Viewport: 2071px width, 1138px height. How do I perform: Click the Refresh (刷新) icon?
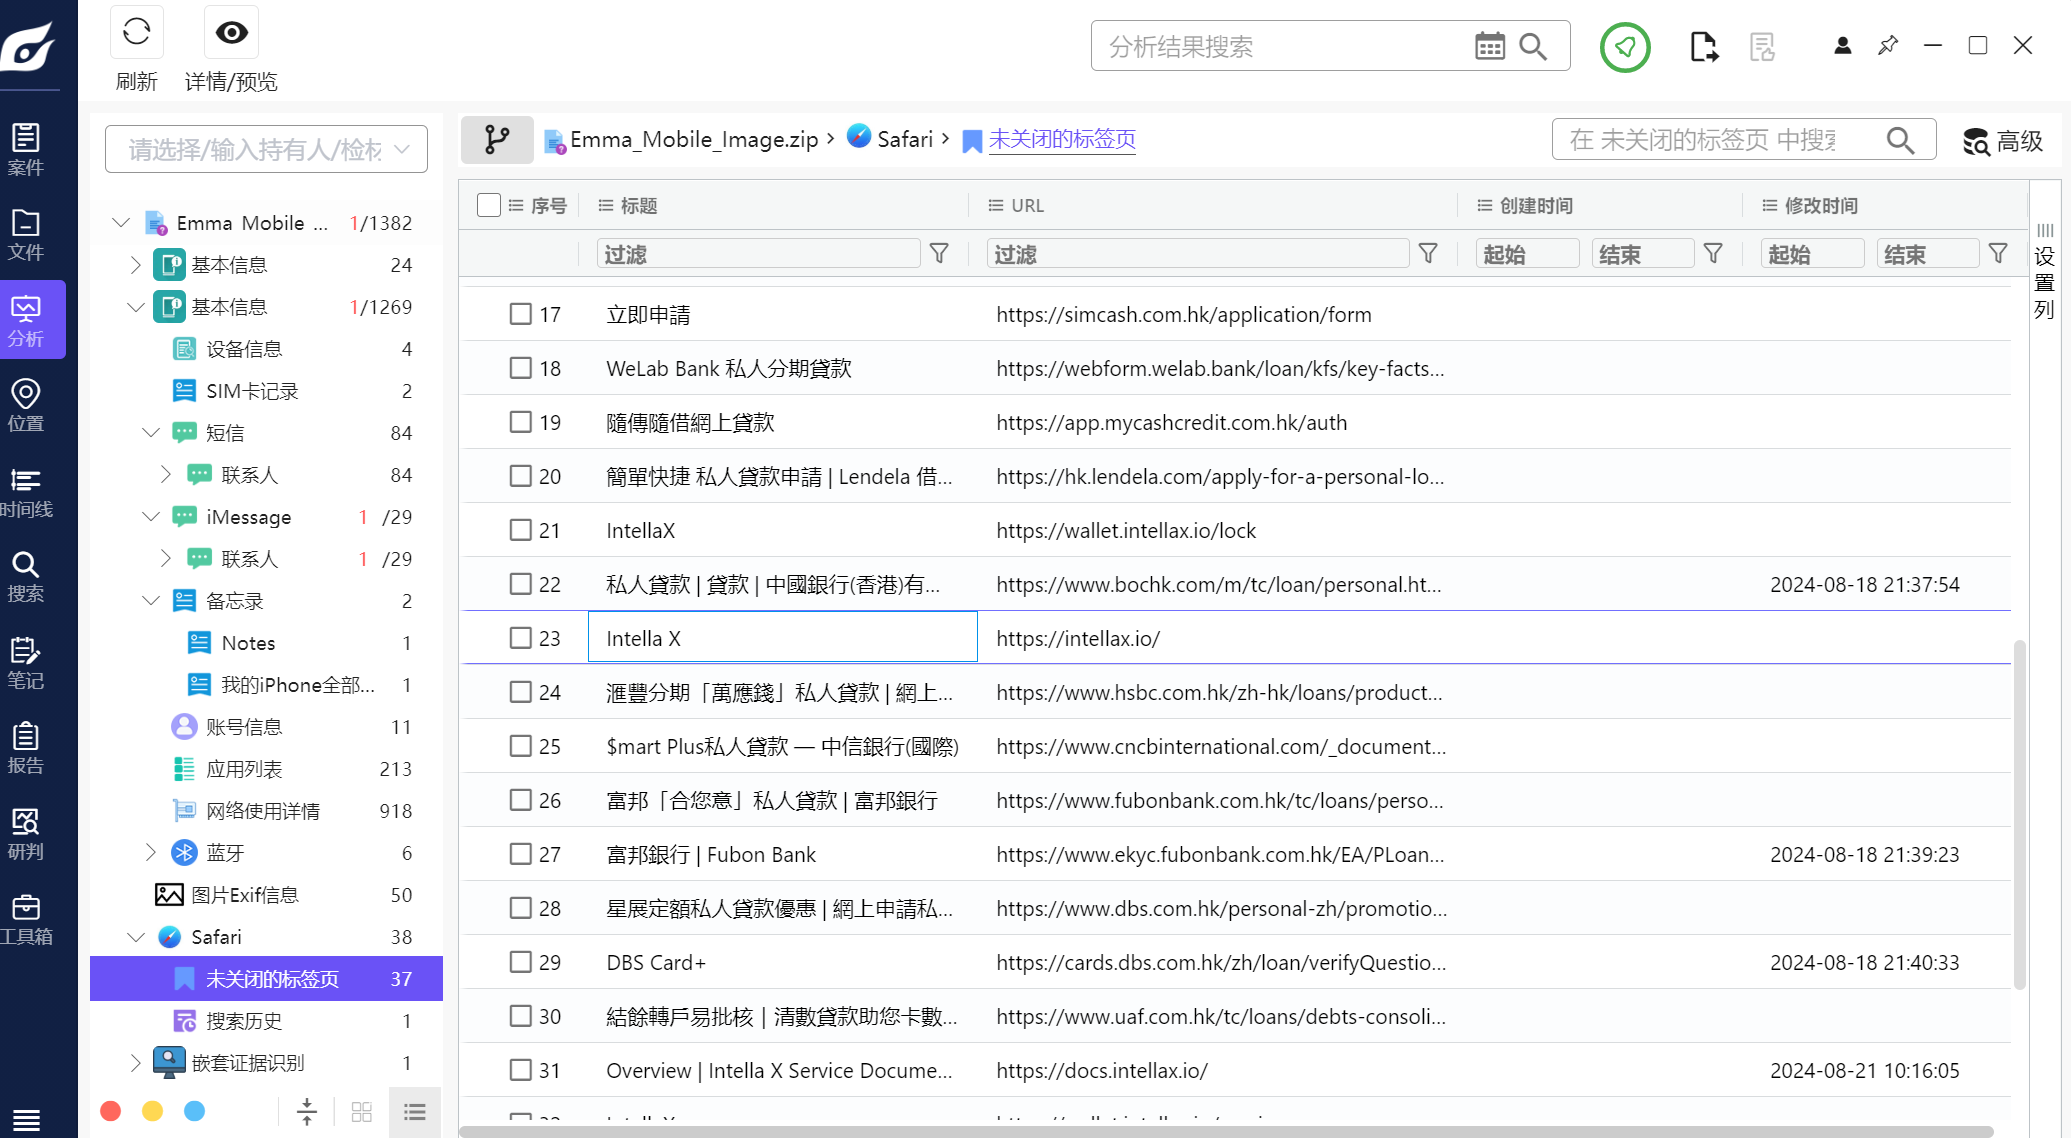tap(137, 33)
